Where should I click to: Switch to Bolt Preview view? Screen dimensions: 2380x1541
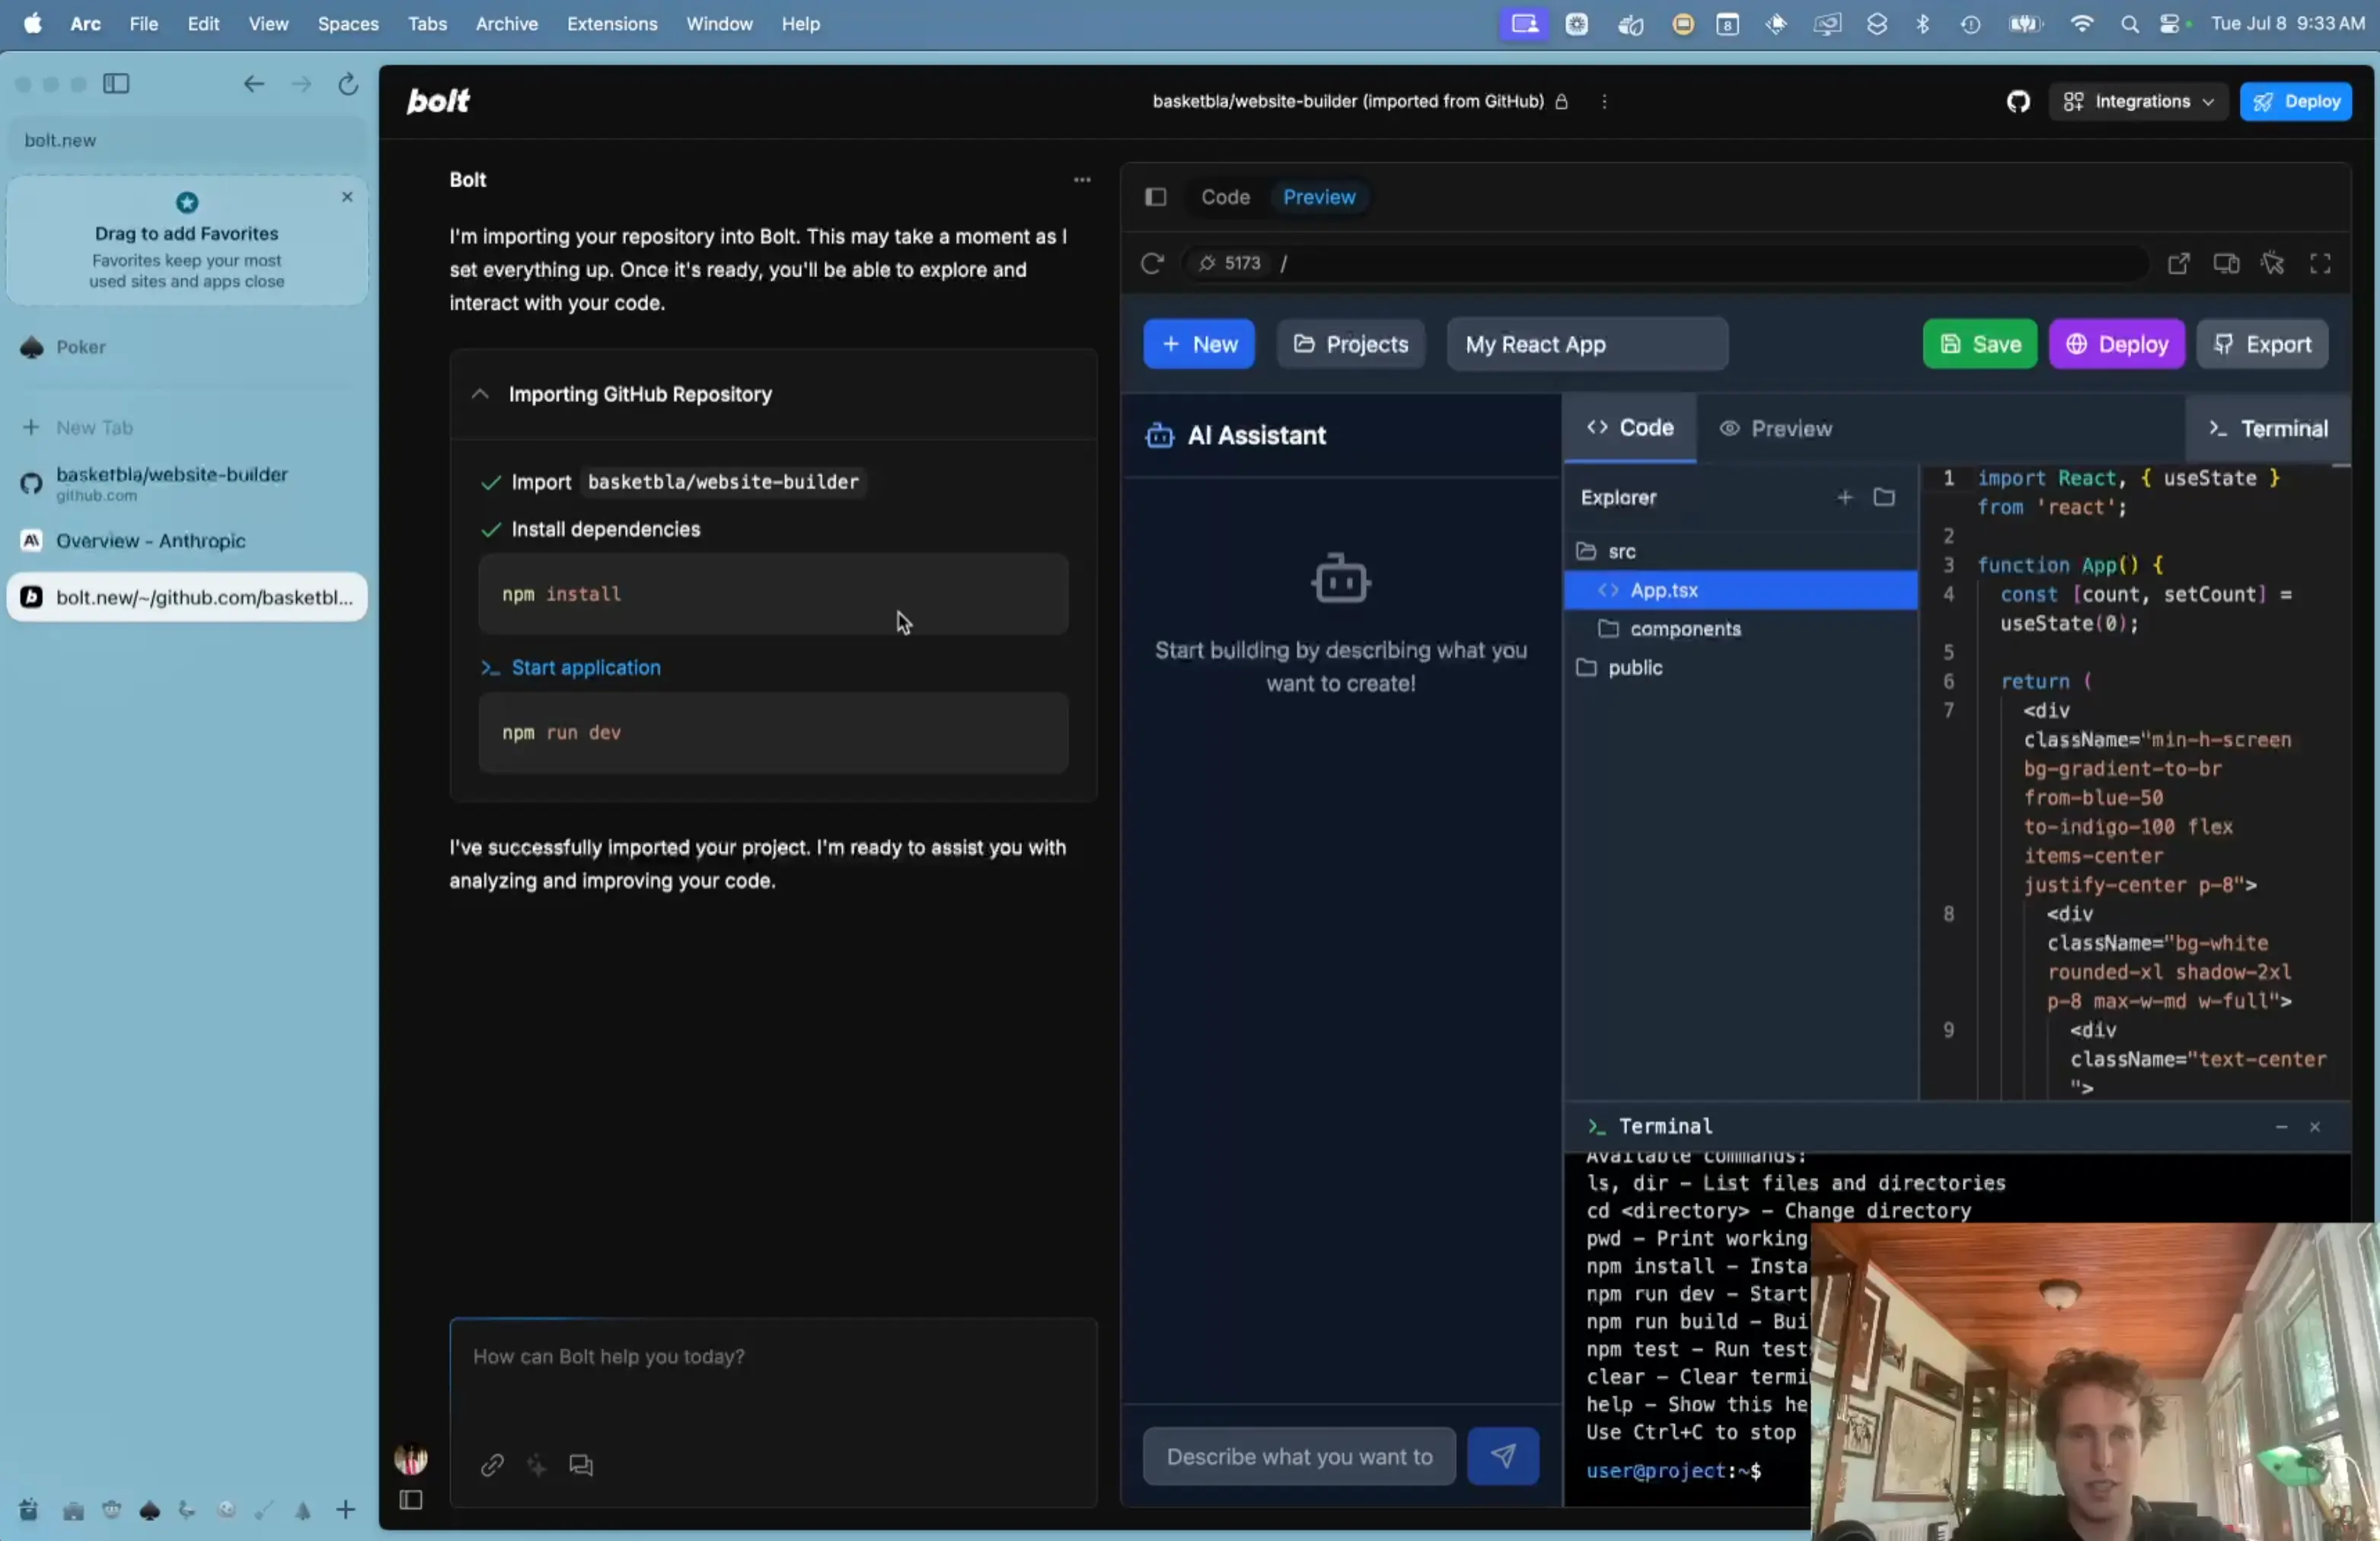click(1319, 197)
